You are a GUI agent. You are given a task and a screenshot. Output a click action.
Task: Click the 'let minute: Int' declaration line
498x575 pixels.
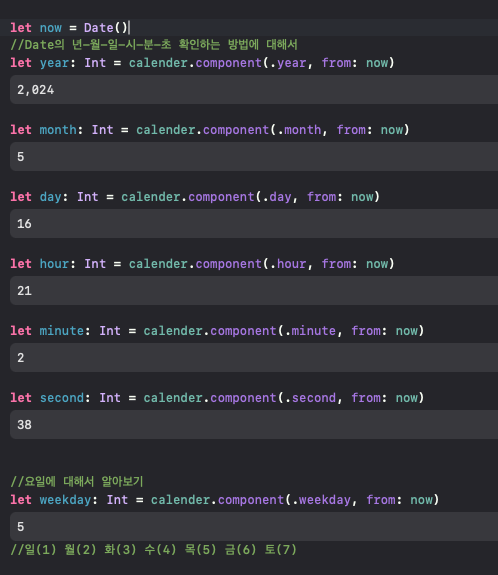(217, 331)
